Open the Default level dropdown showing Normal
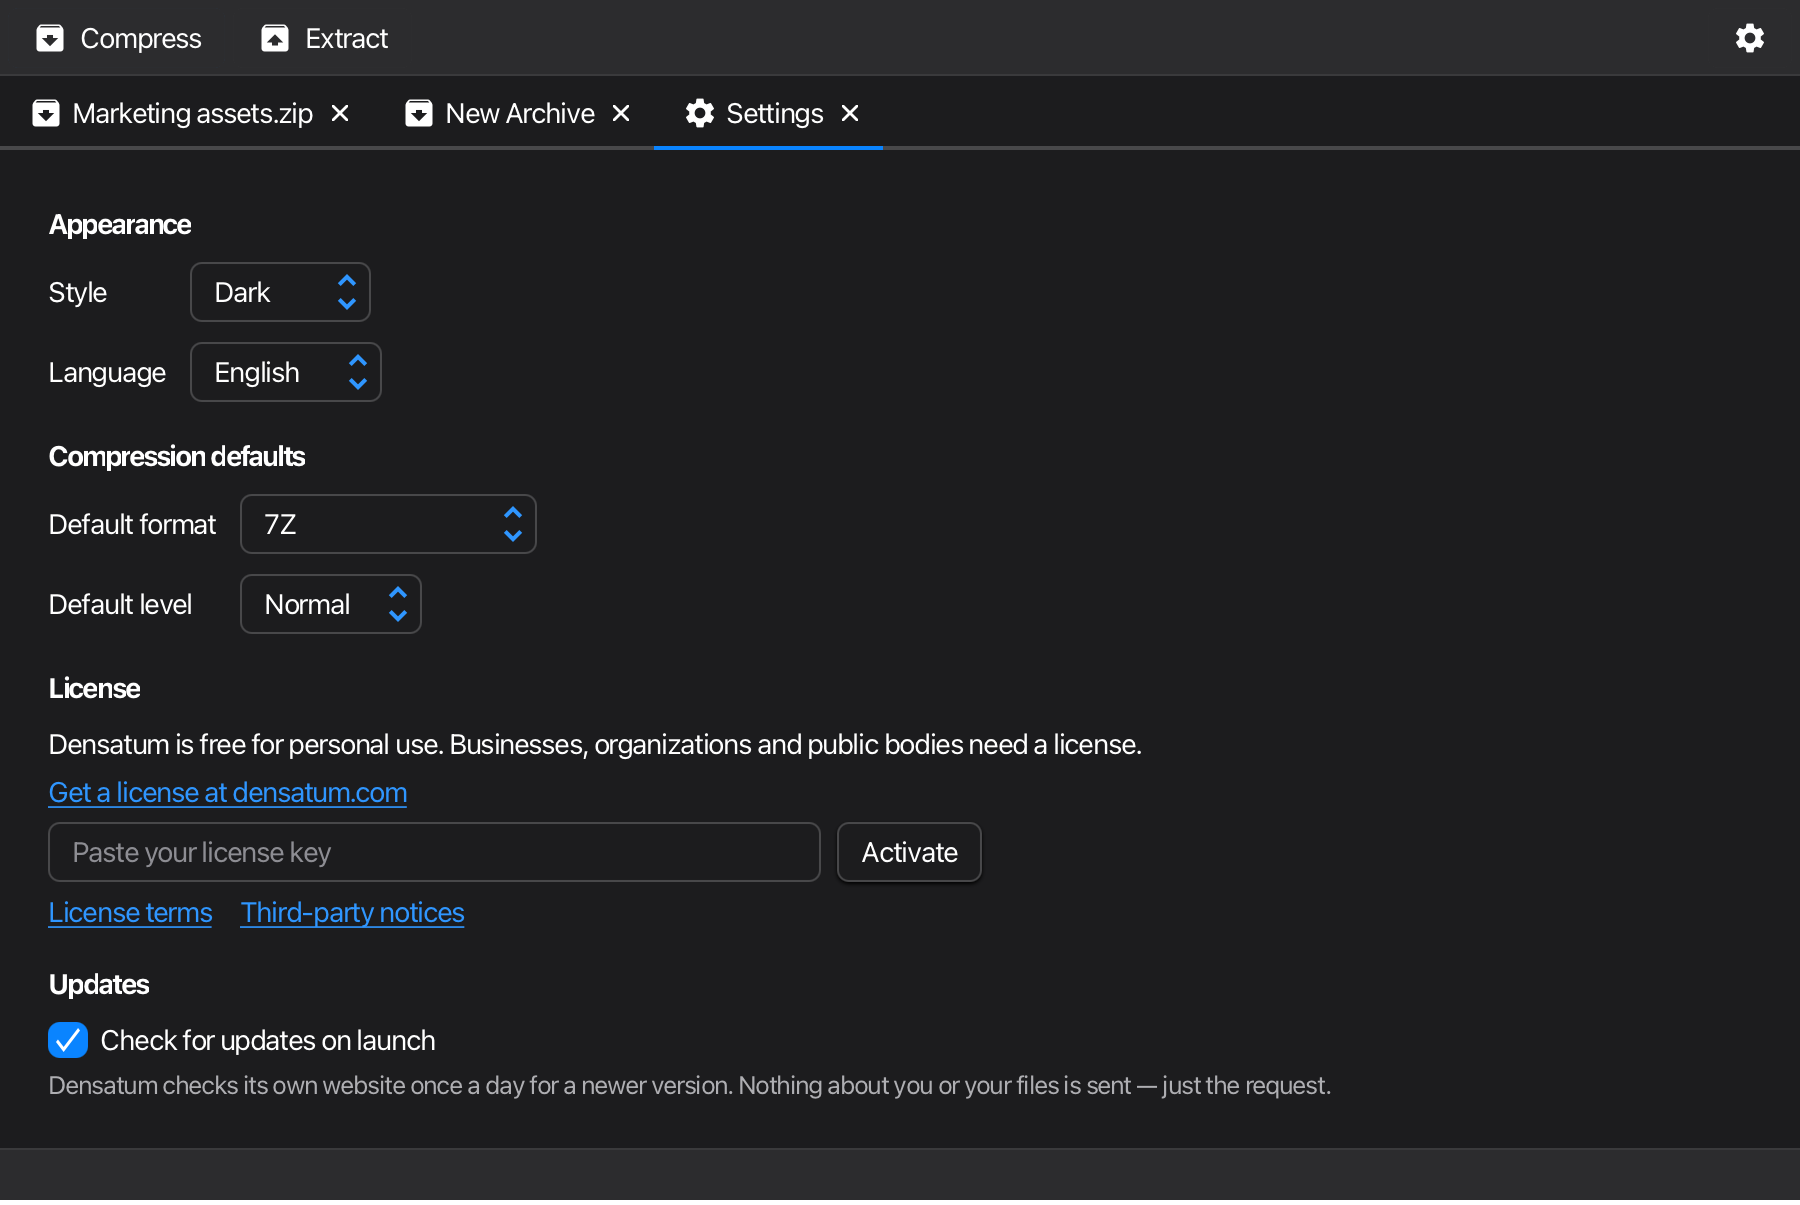 pyautogui.click(x=331, y=604)
